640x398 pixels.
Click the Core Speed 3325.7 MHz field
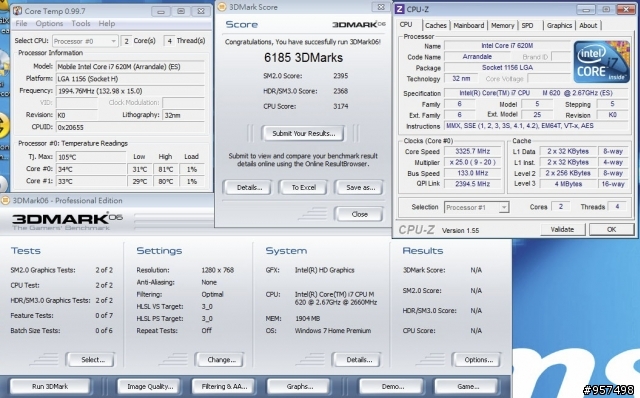[x=473, y=151]
